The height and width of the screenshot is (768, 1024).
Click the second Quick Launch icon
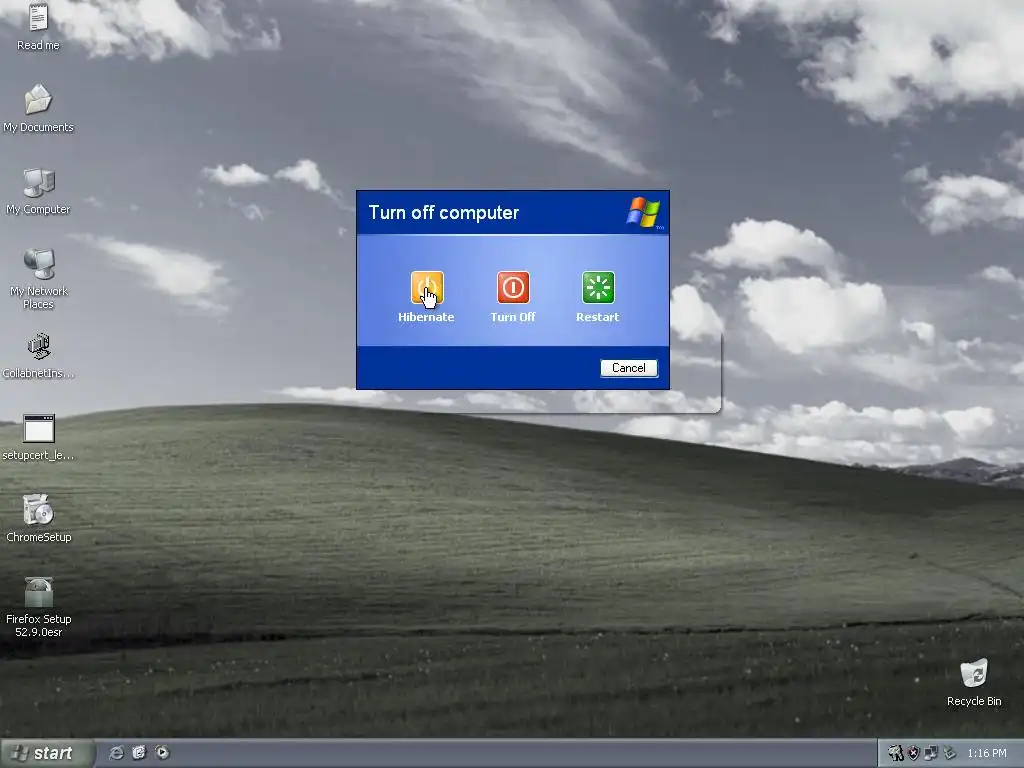coord(139,753)
